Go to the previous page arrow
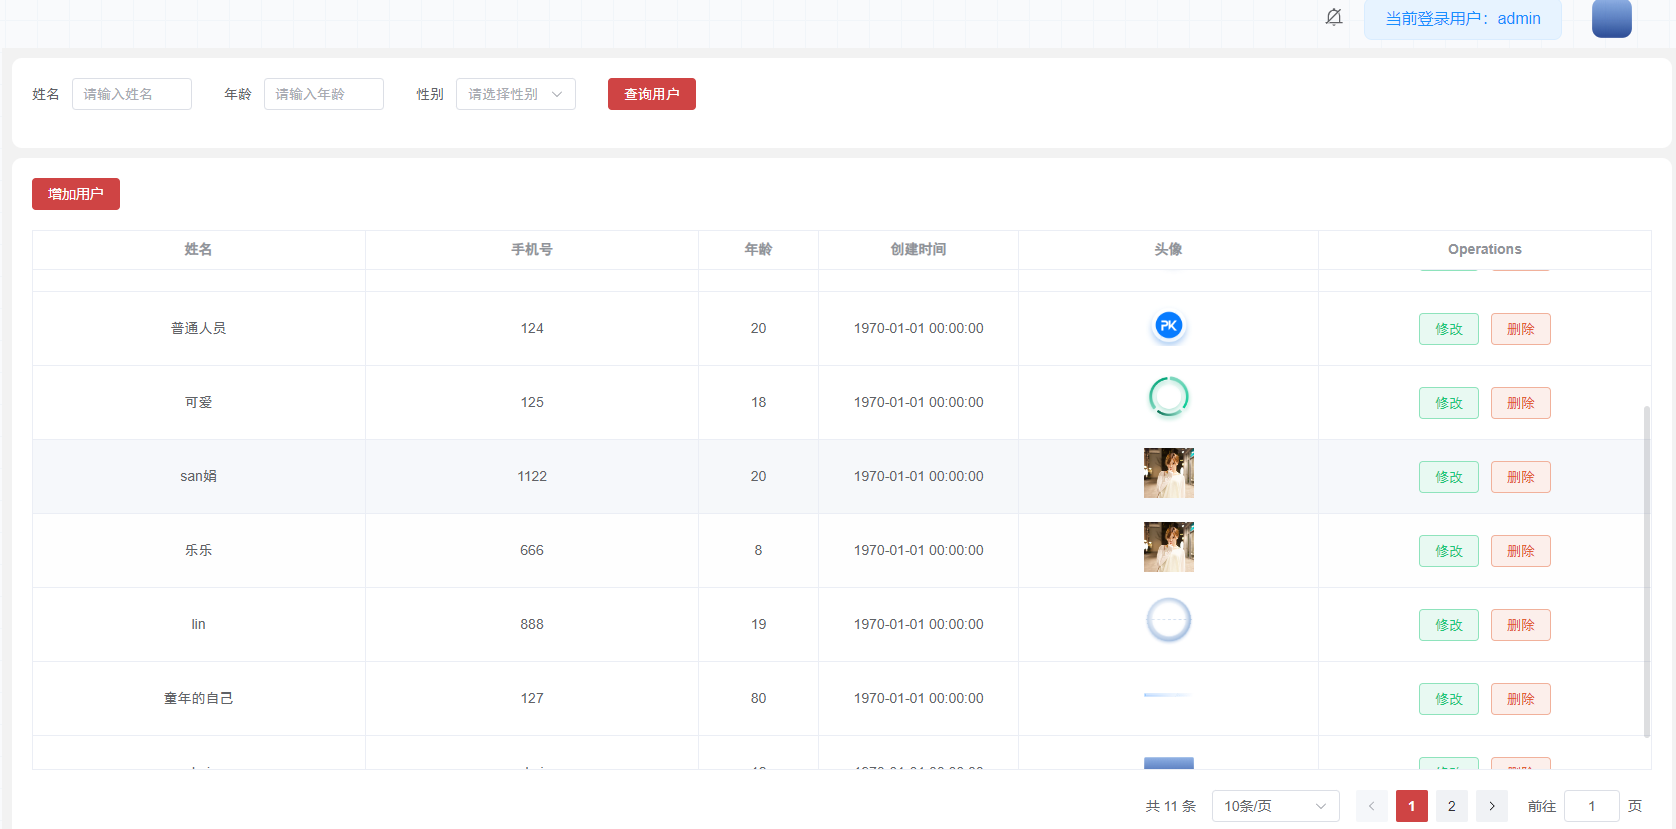 point(1372,806)
